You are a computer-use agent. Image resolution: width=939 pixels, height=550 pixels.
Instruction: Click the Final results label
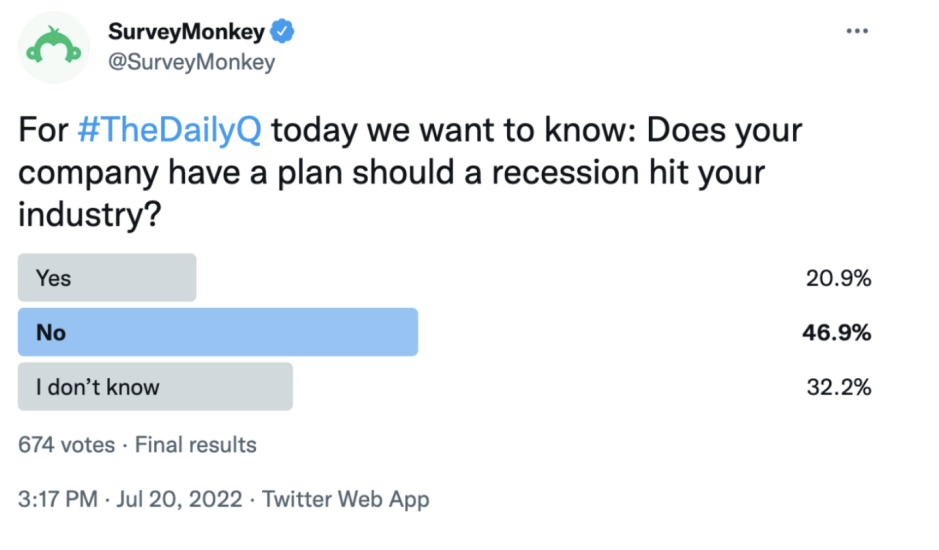(195, 445)
